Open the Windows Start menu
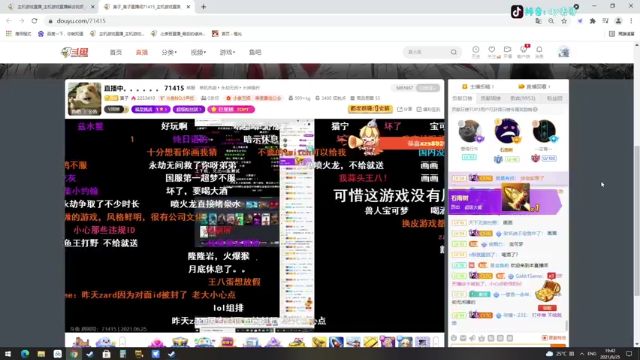Image resolution: width=640 pixels, height=360 pixels. point(8,354)
